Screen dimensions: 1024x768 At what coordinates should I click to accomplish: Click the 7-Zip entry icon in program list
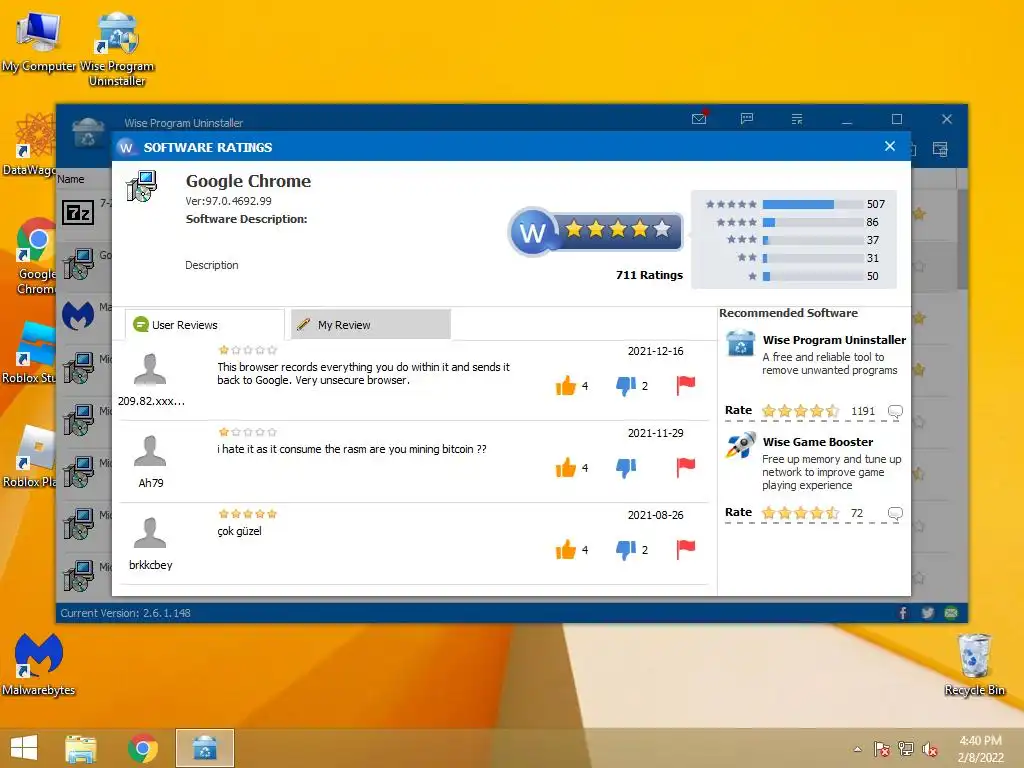click(78, 213)
